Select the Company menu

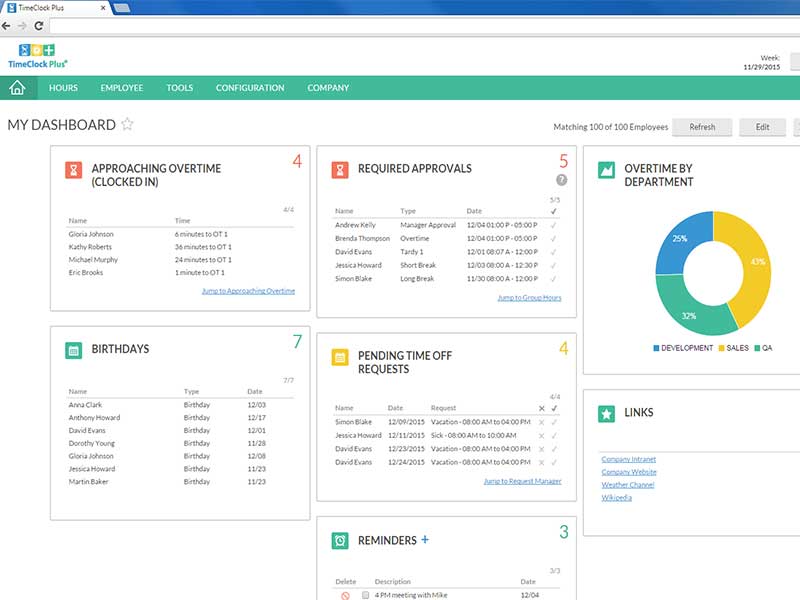click(x=328, y=88)
